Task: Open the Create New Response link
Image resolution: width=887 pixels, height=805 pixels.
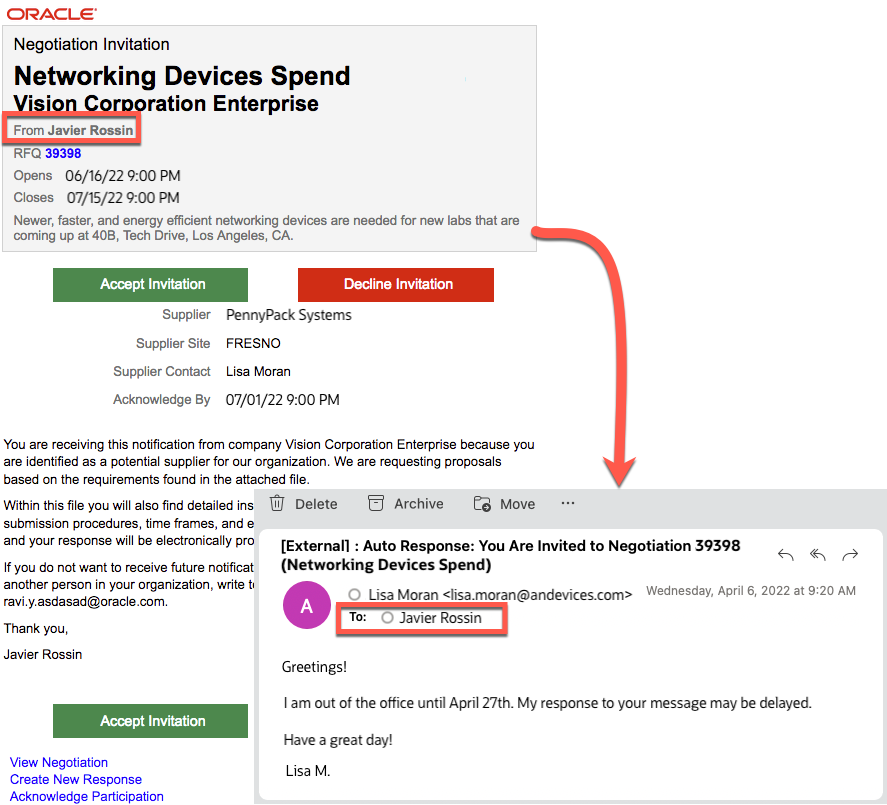Action: (x=76, y=780)
